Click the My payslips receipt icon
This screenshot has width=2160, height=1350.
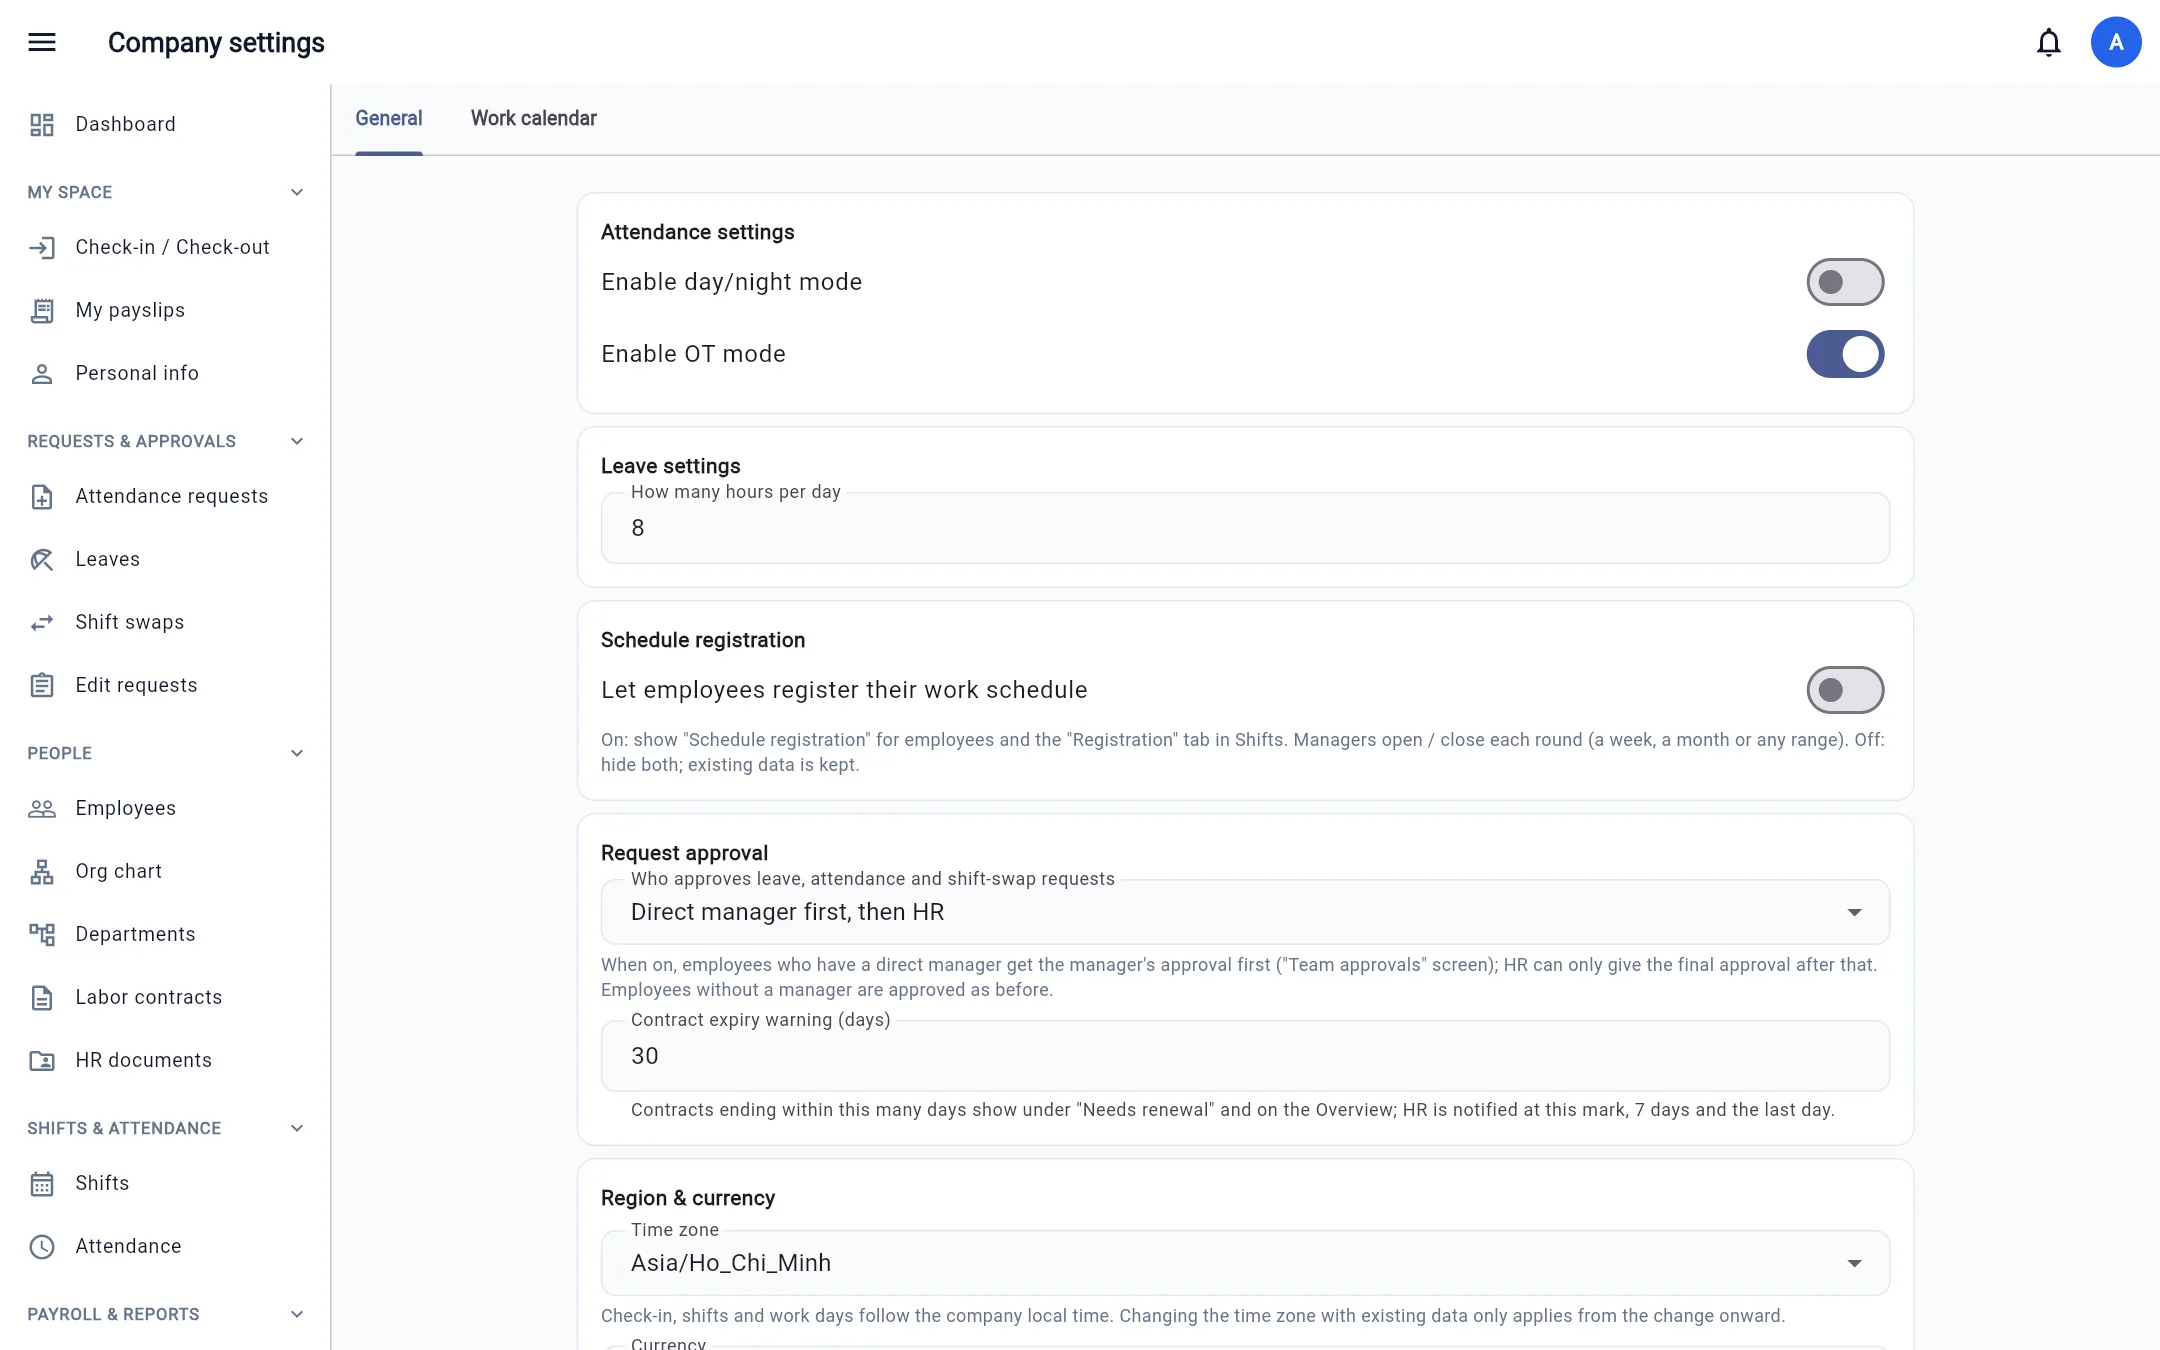click(x=42, y=310)
